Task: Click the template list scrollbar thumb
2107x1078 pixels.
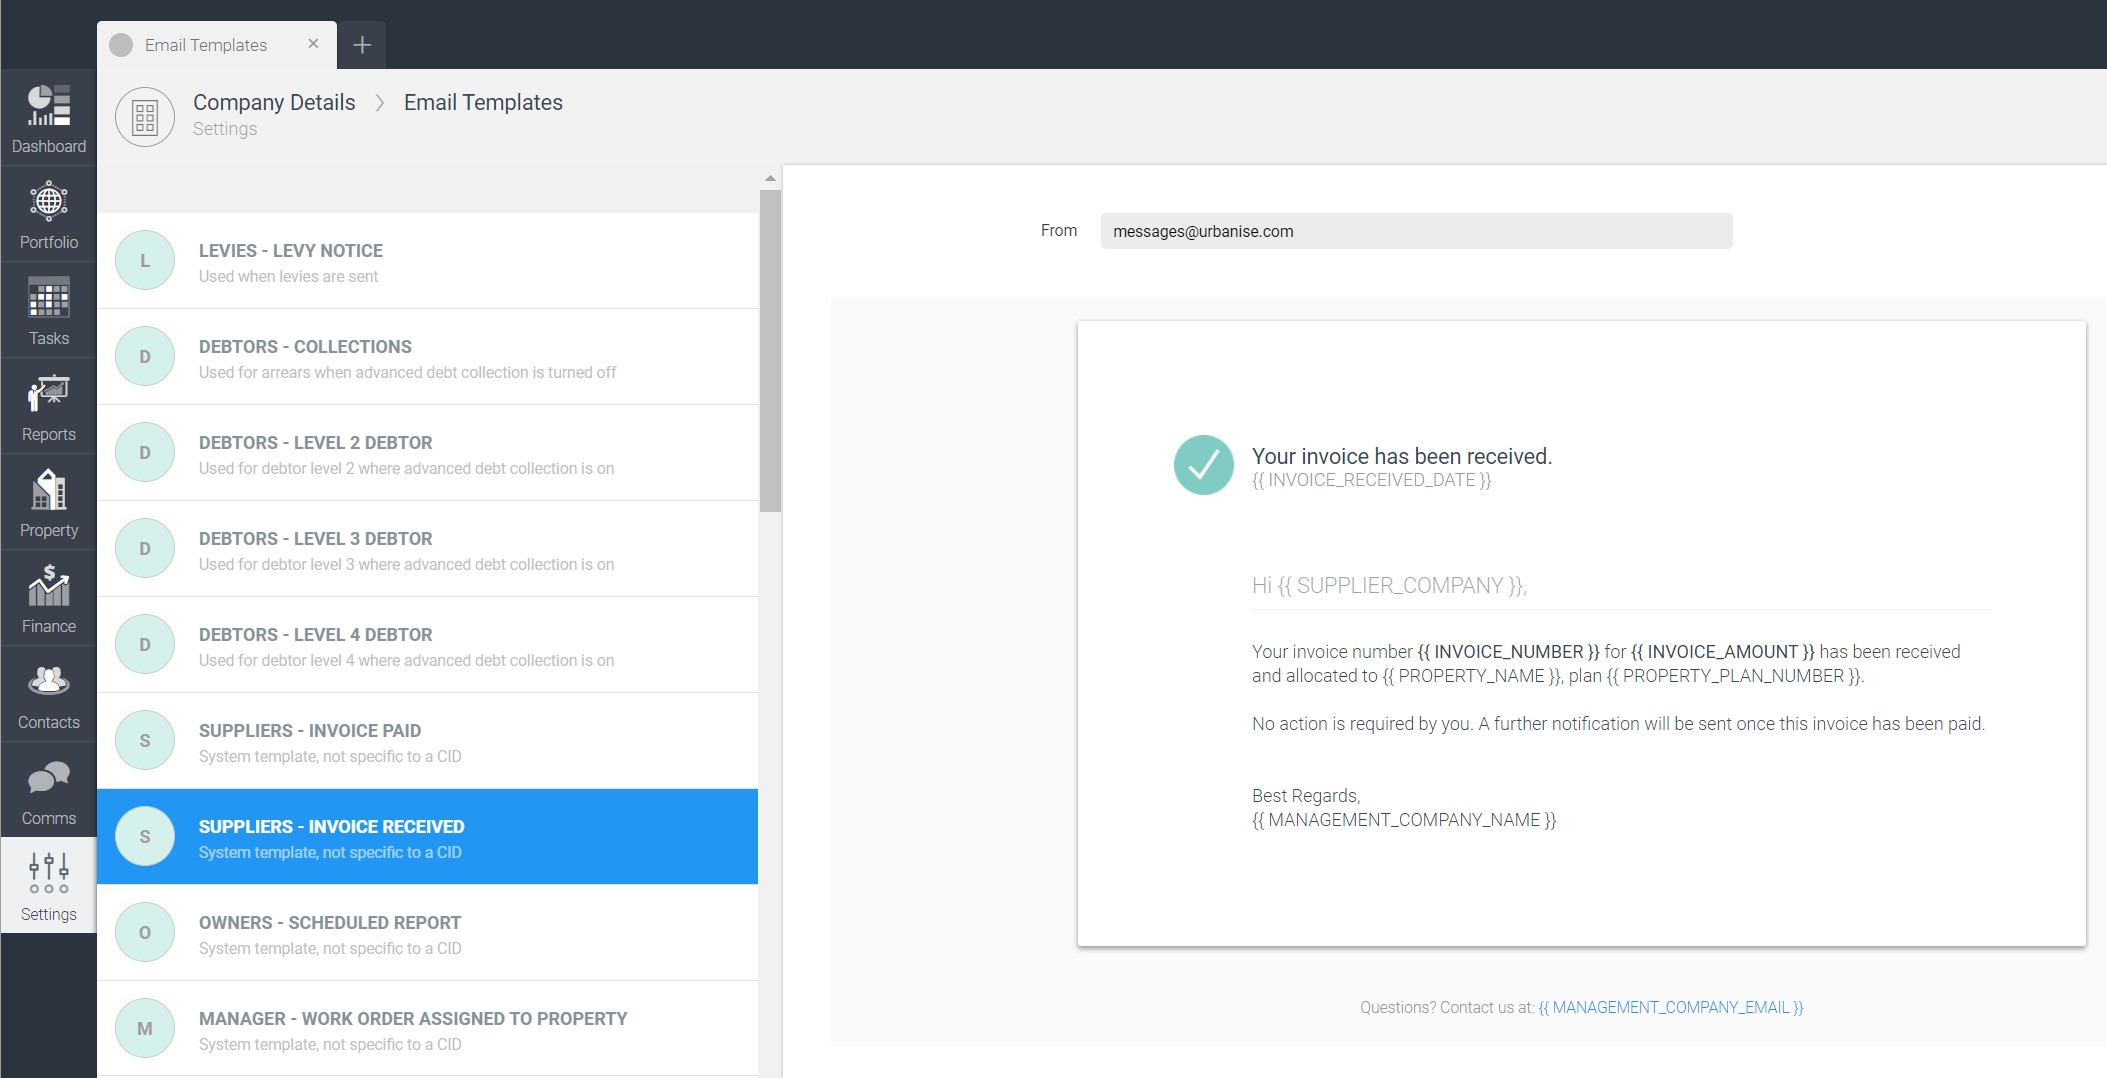Action: click(769, 350)
